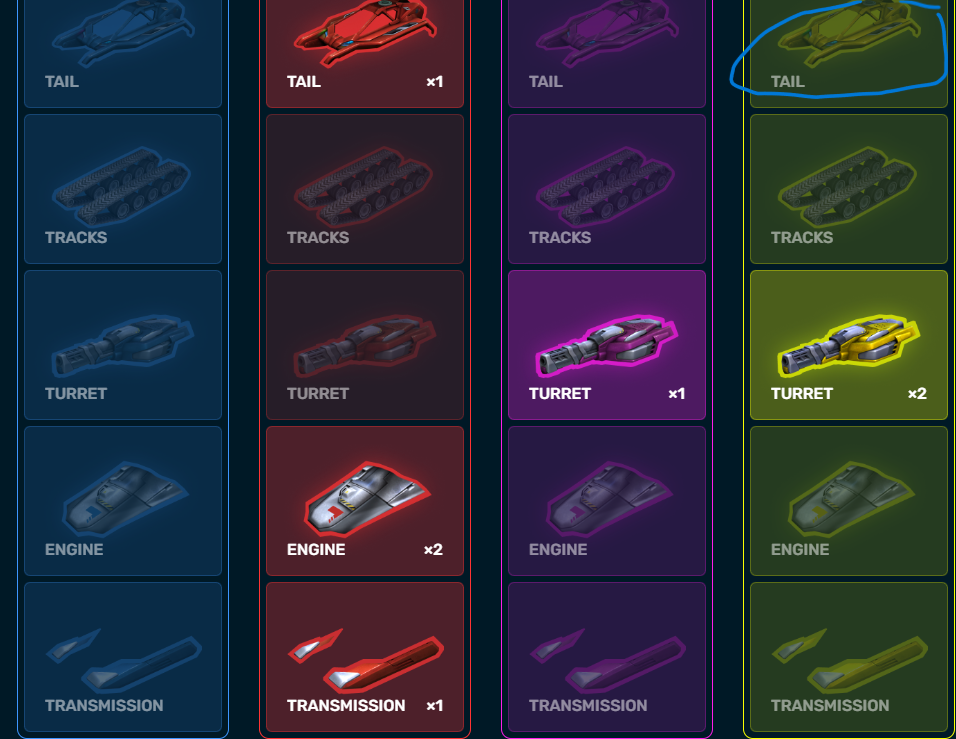Image resolution: width=956 pixels, height=739 pixels.
Task: Choose the yellow Turret x2 card
Action: pos(849,345)
